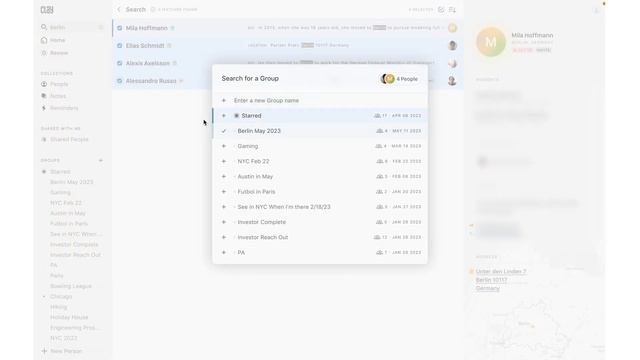Uncheck Alessandro Russo's checkbox

(120, 81)
